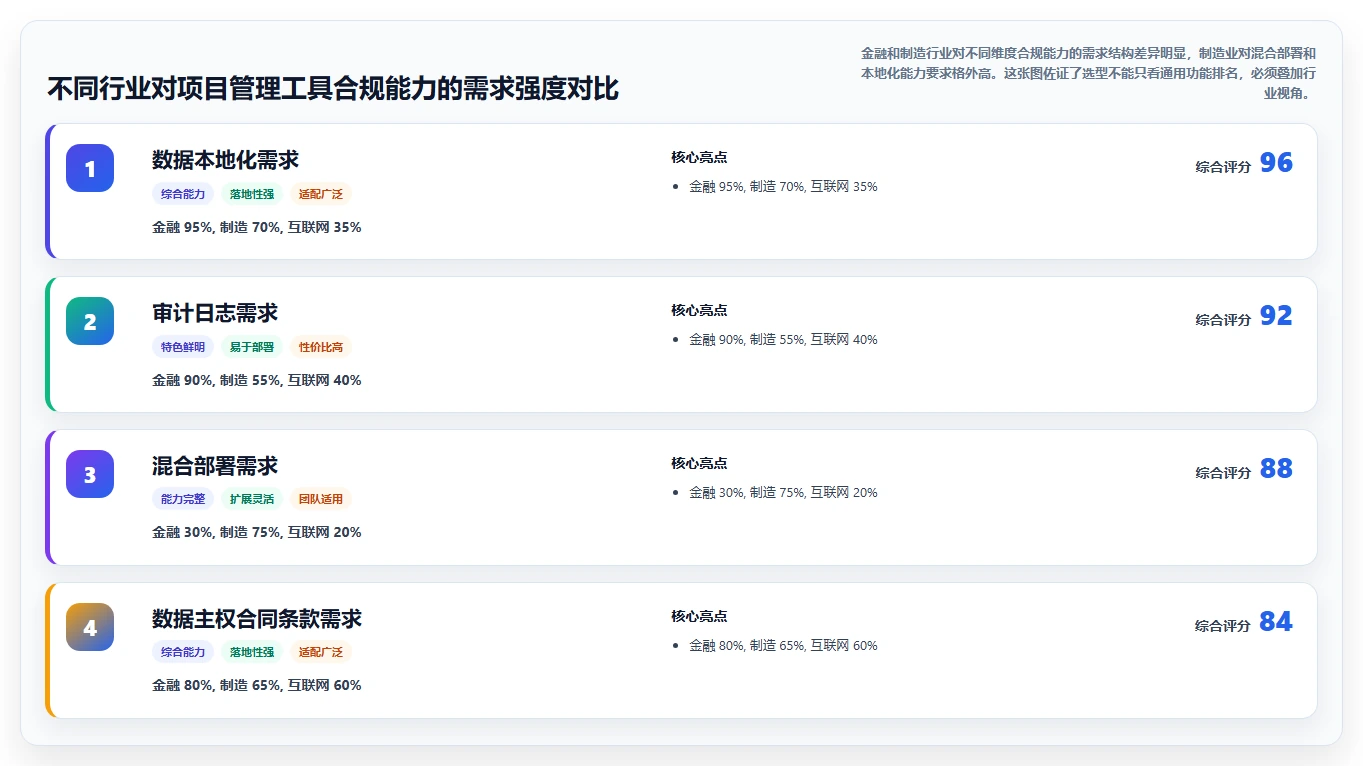This screenshot has height=766, width=1363.
Task: Click 核心亮点 heading in 混合部署需求 card
Action: (x=699, y=463)
